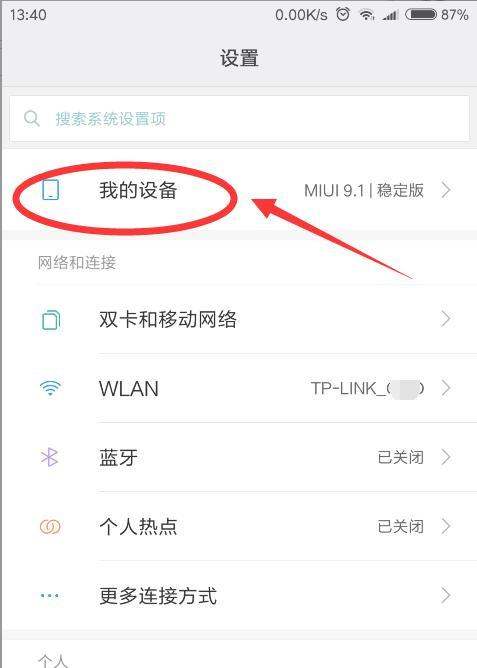The width and height of the screenshot is (477, 668).
Task: Expand the 双卡和移动网络 chevron
Action: coord(446,319)
